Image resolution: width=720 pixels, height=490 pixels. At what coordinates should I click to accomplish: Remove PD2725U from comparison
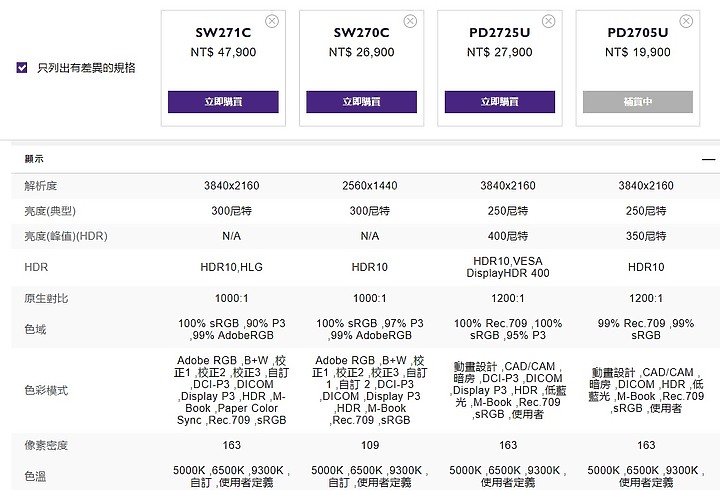548,21
